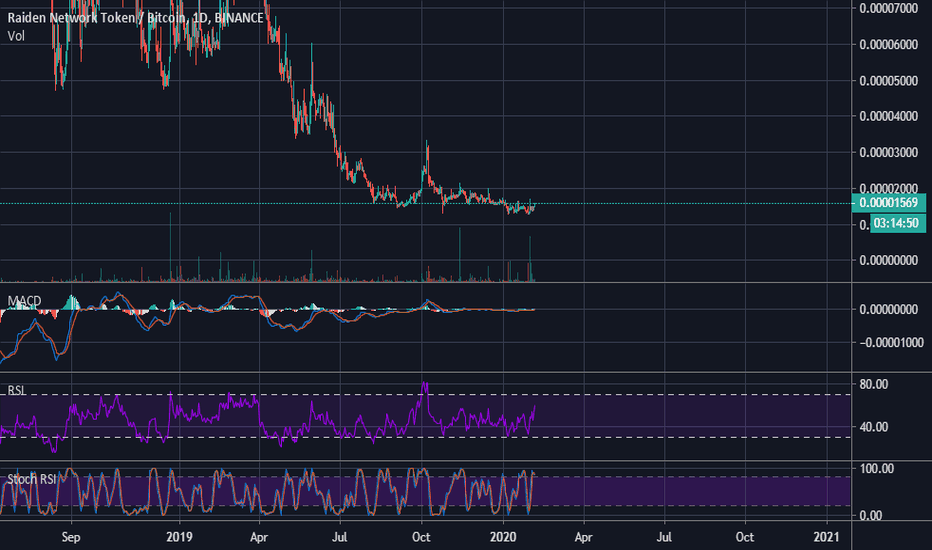The width and height of the screenshot is (932, 550).
Task: Click the 40.00 RSI axis label
Action: [874, 427]
